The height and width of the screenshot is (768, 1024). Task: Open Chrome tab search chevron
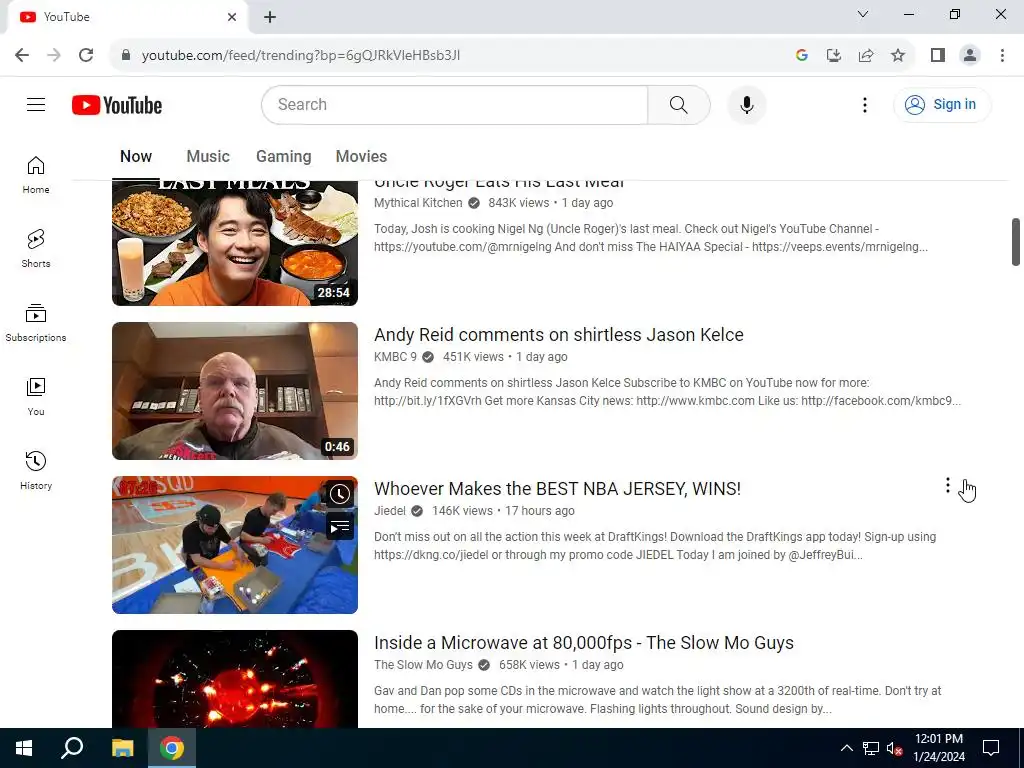863,14
